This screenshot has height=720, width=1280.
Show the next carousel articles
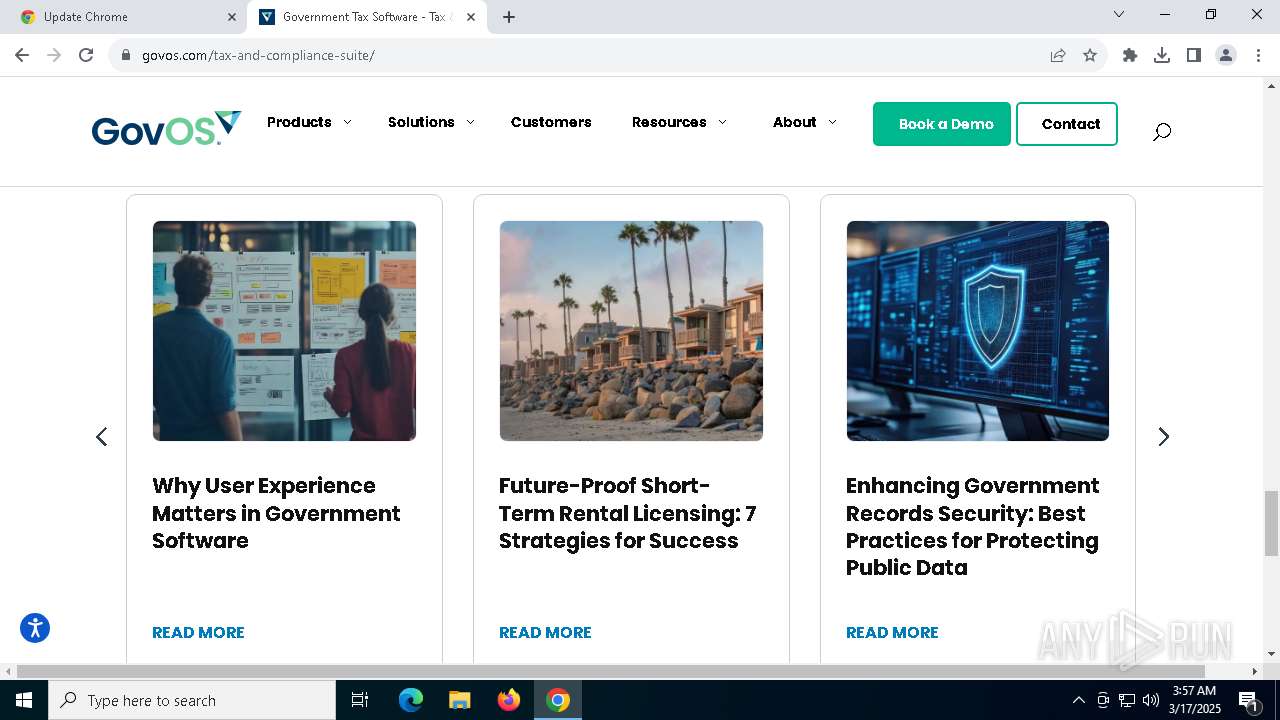click(x=1163, y=437)
